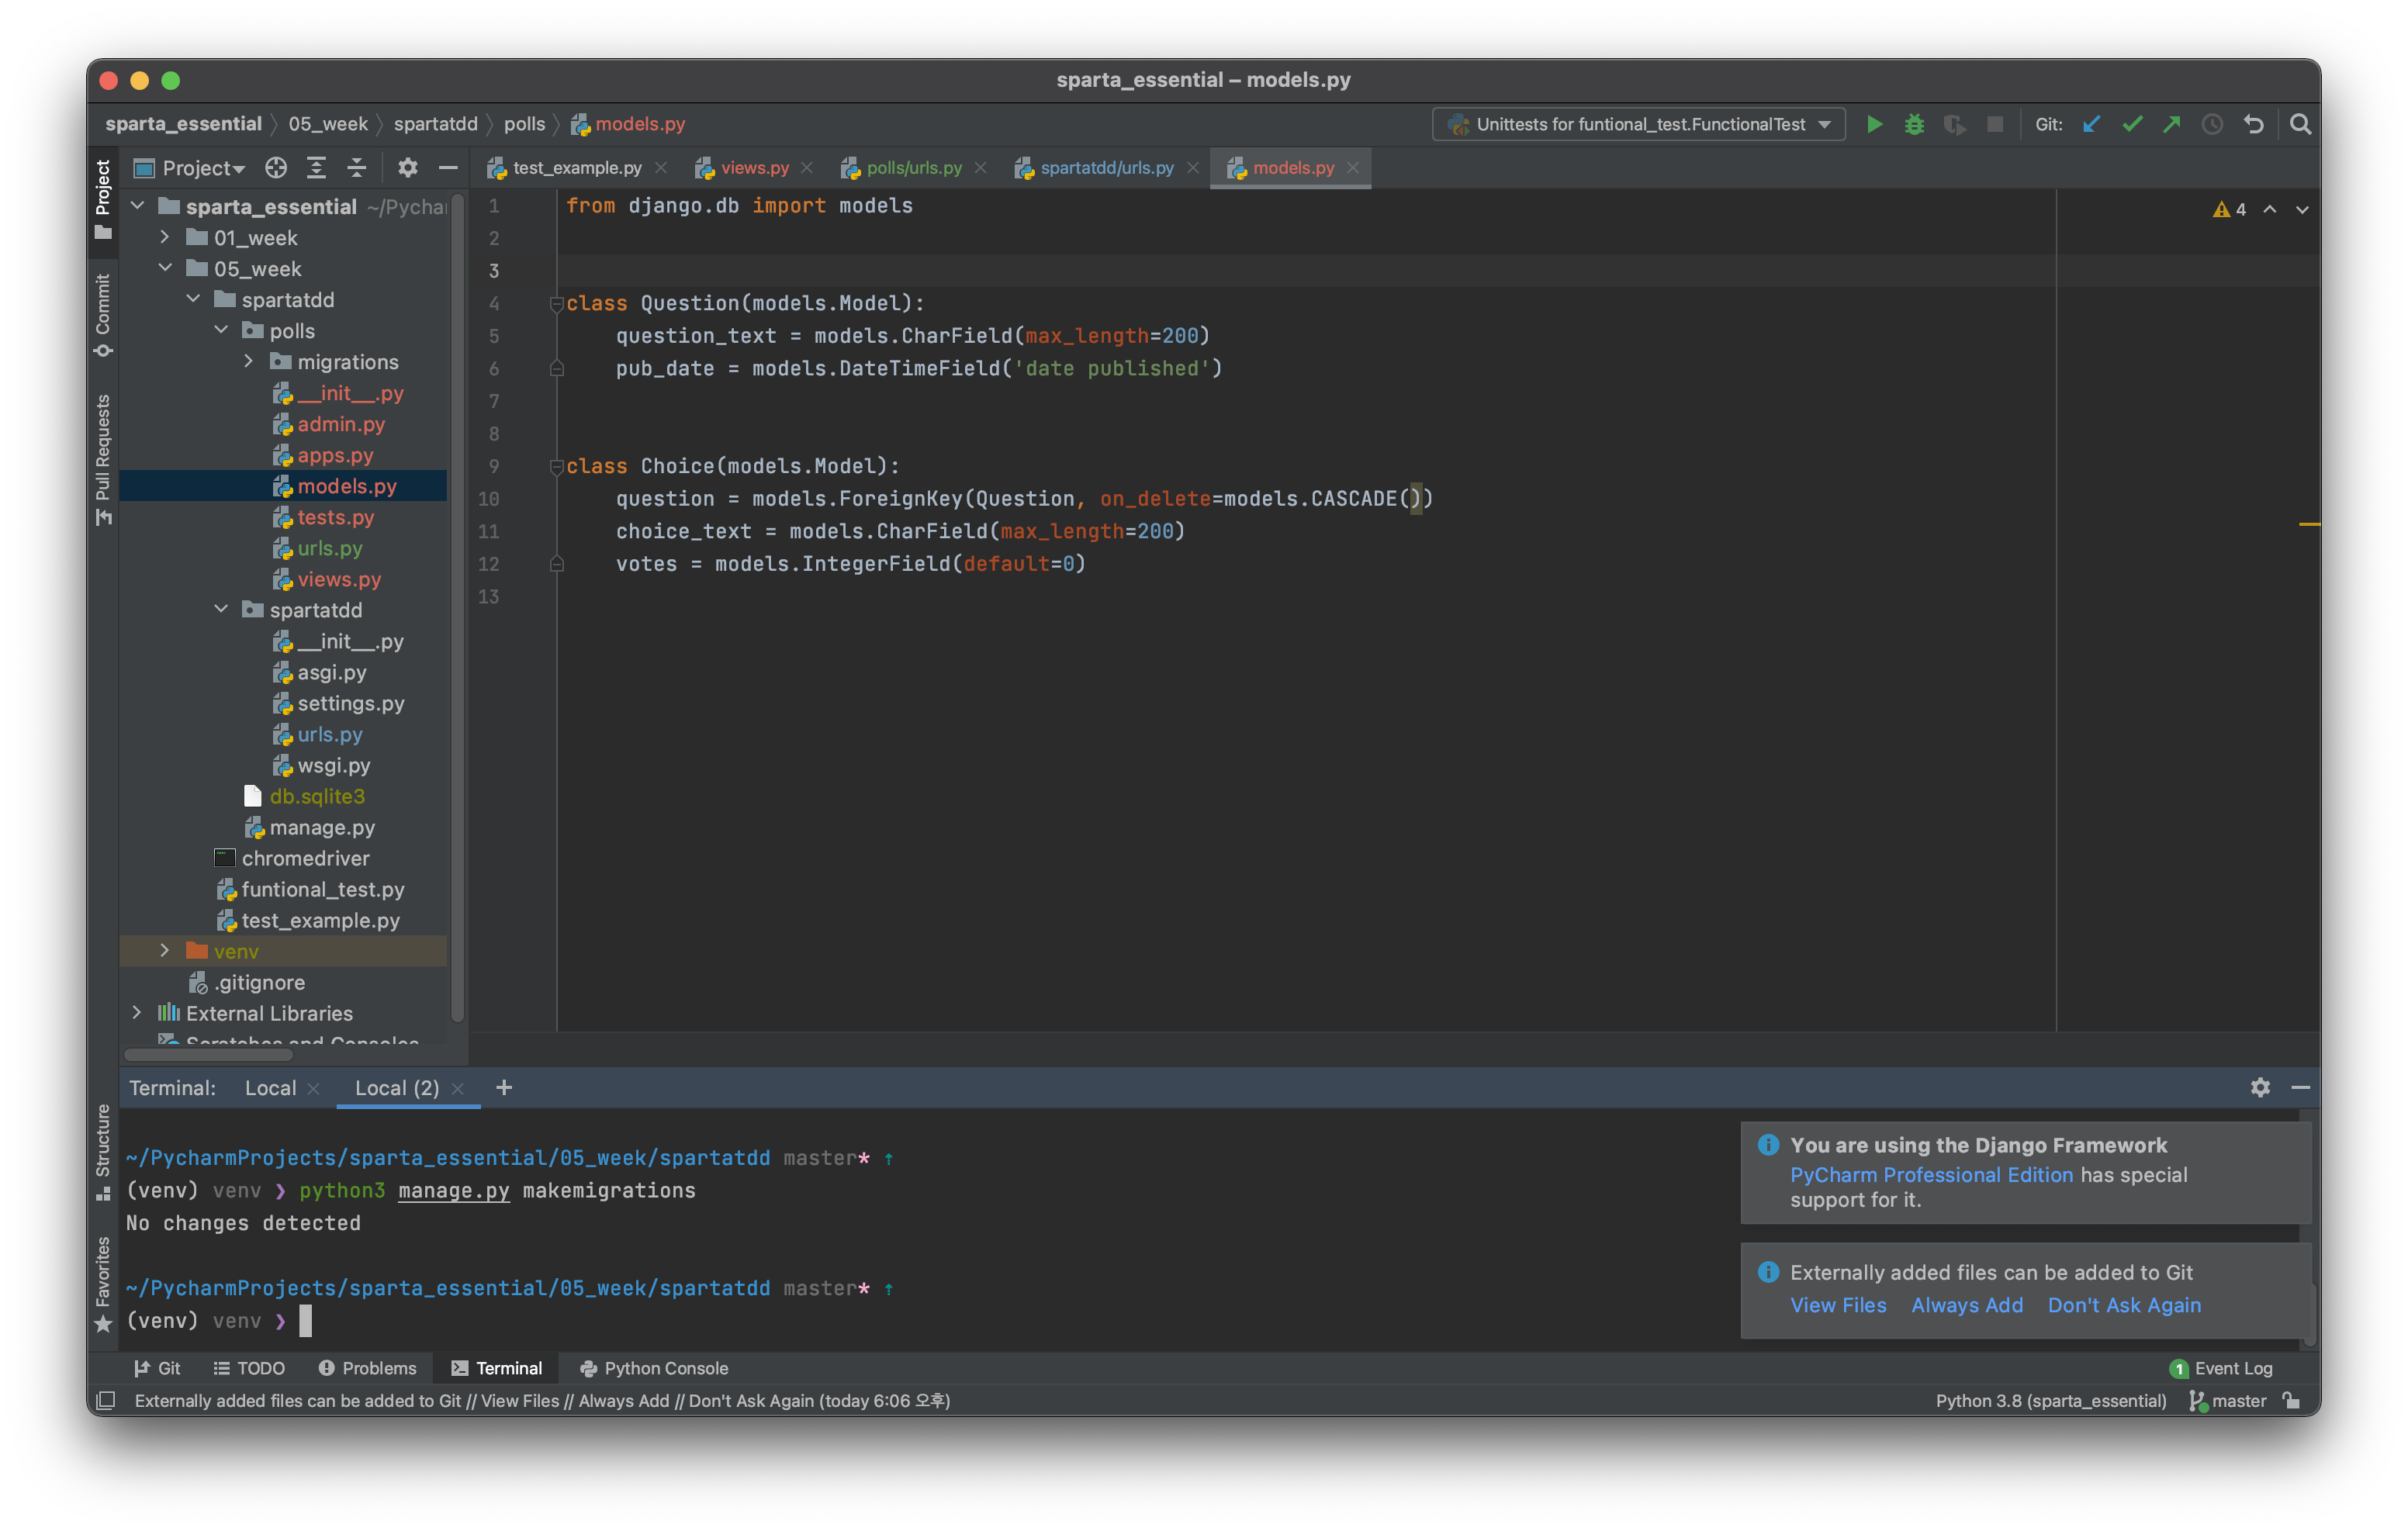Open the Python Console tab

click(654, 1368)
